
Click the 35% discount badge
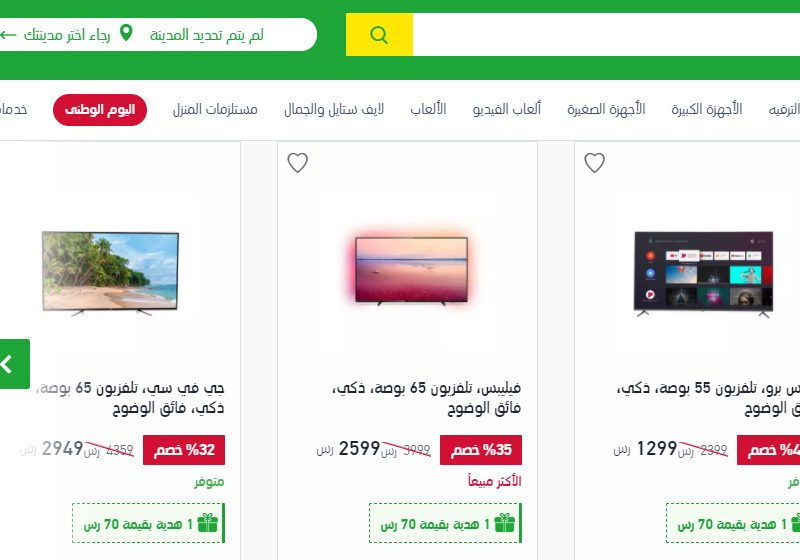(x=481, y=450)
